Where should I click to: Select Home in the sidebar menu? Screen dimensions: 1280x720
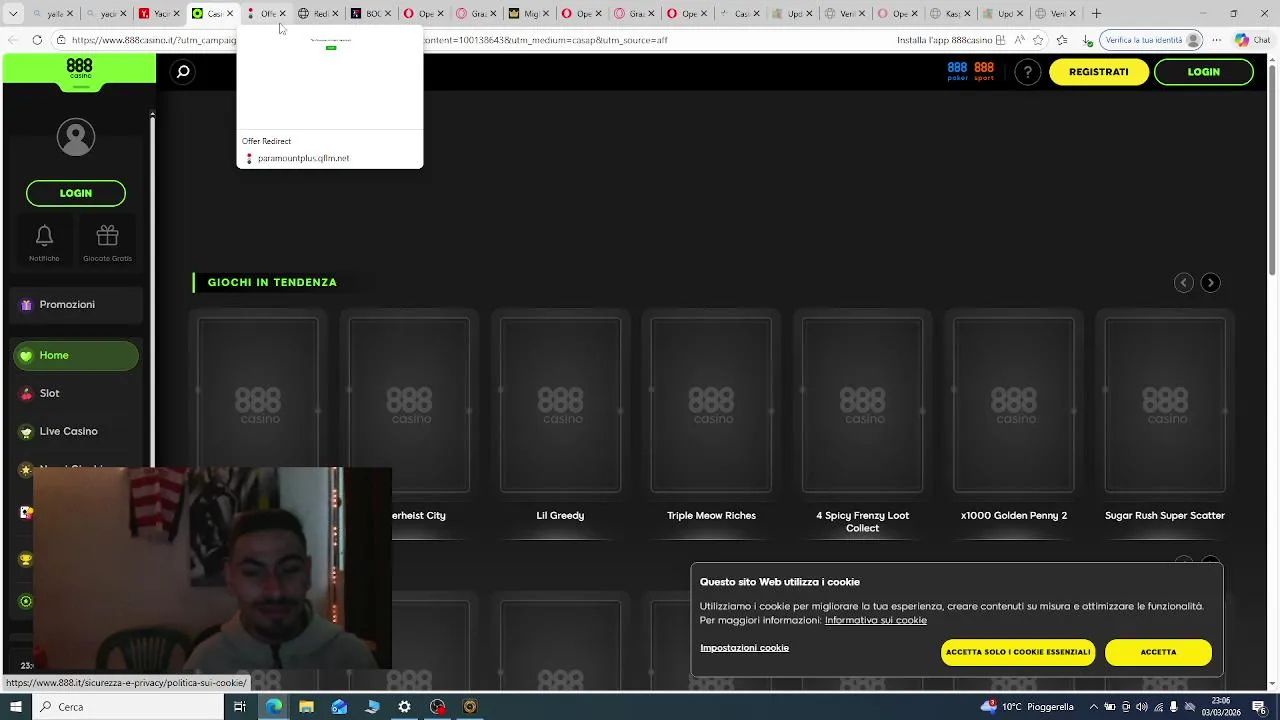(x=76, y=355)
